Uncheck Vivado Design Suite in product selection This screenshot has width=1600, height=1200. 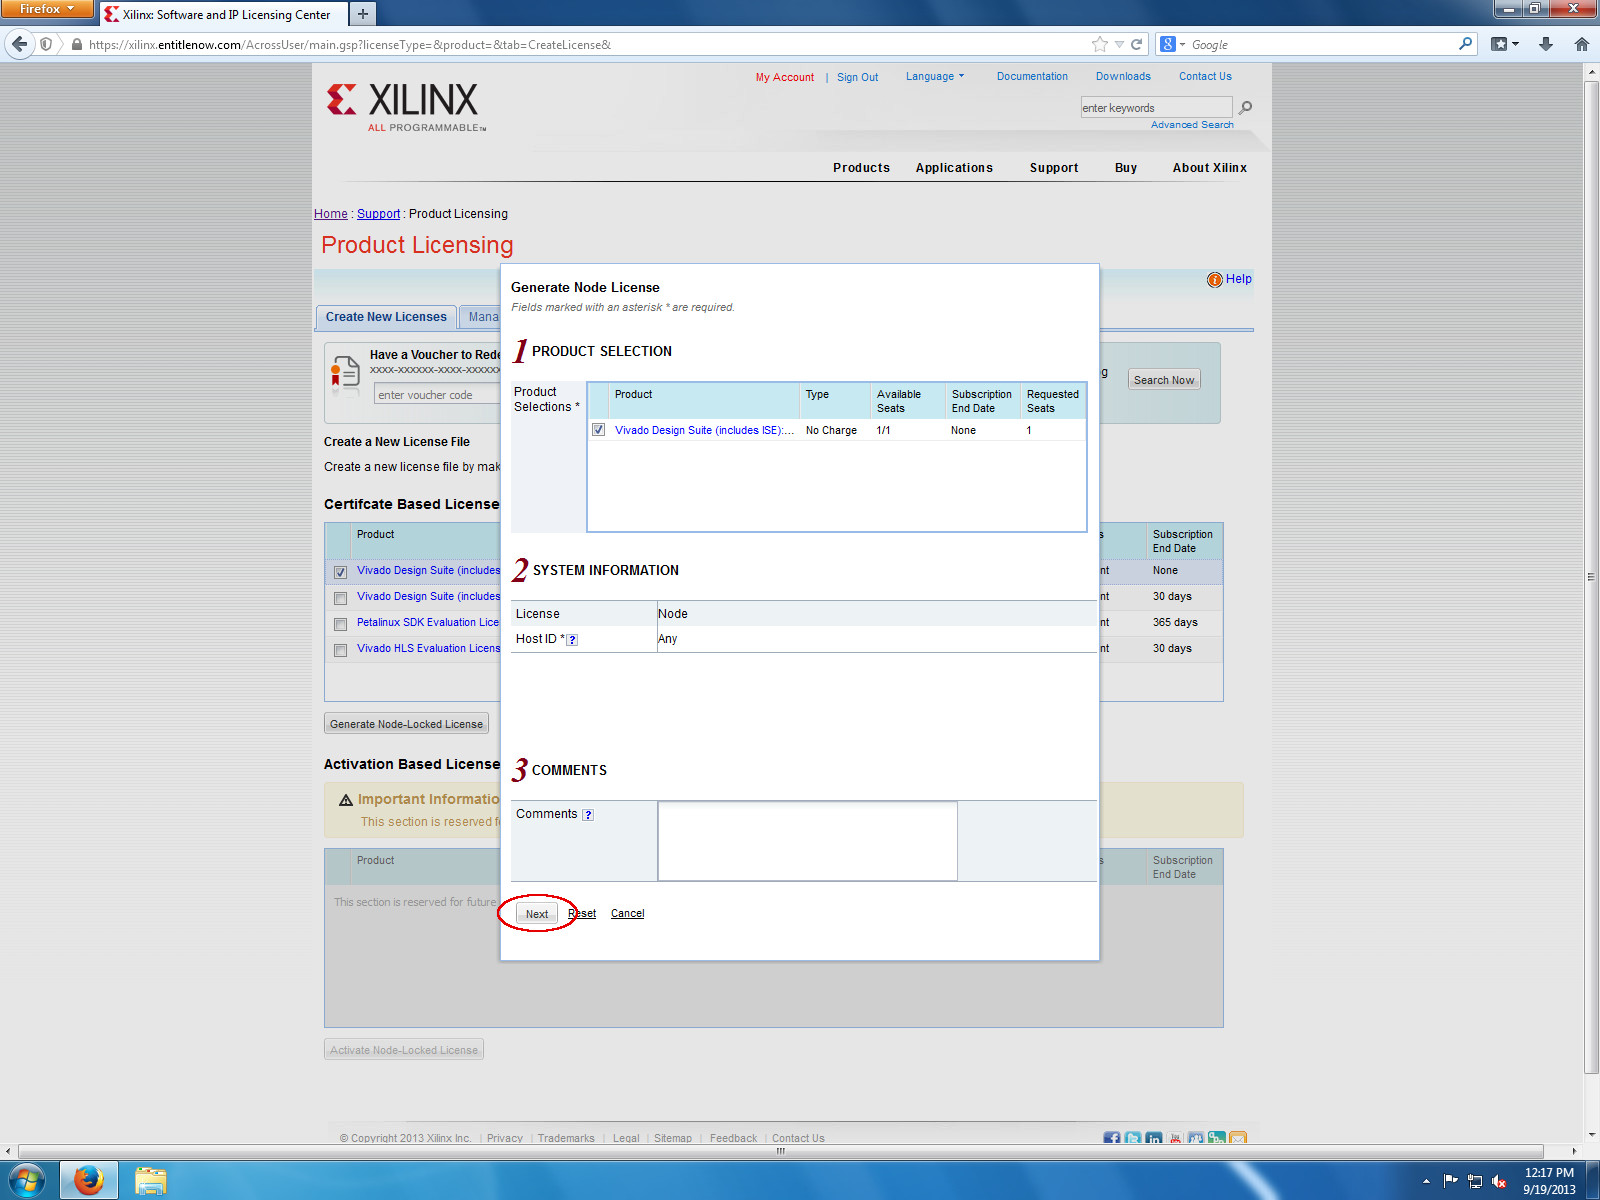(x=599, y=429)
